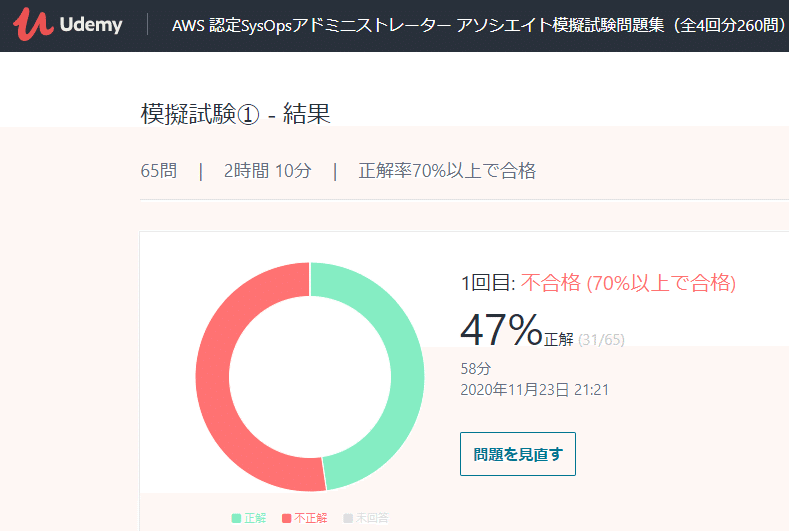
Task: Select the 65問 question count text
Action: tap(159, 171)
